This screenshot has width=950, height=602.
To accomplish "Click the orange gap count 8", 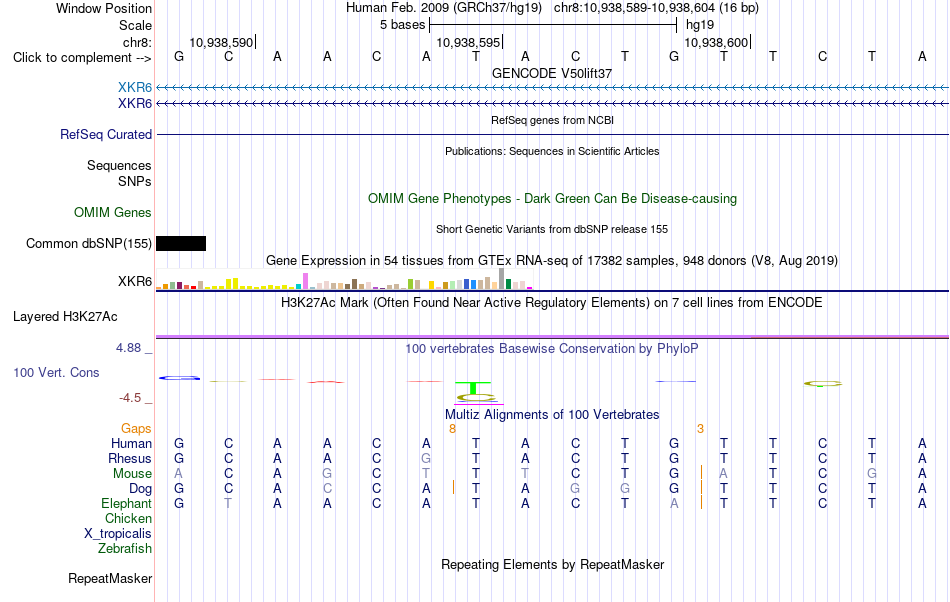I will pos(452,429).
